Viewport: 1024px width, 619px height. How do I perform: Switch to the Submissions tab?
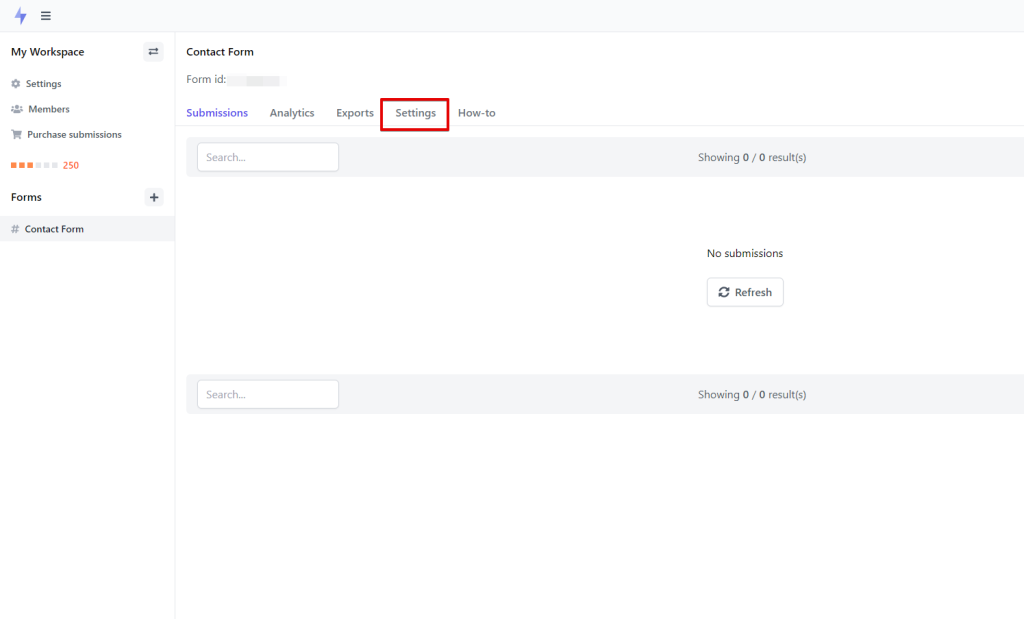217,113
